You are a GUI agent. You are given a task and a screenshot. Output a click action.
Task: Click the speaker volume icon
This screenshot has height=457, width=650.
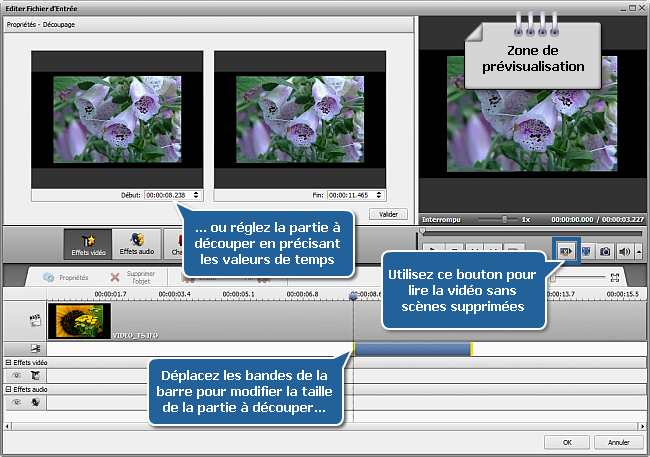[624, 251]
